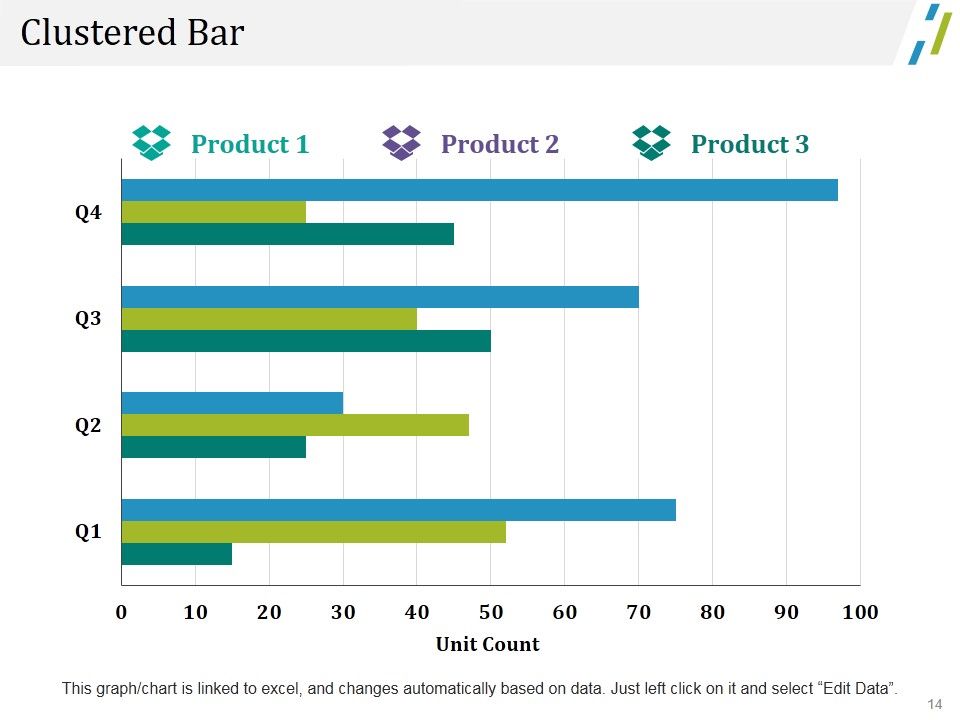This screenshot has width=960, height=720.
Task: Click the blue-green slash logo in top corner
Action: click(x=930, y=34)
